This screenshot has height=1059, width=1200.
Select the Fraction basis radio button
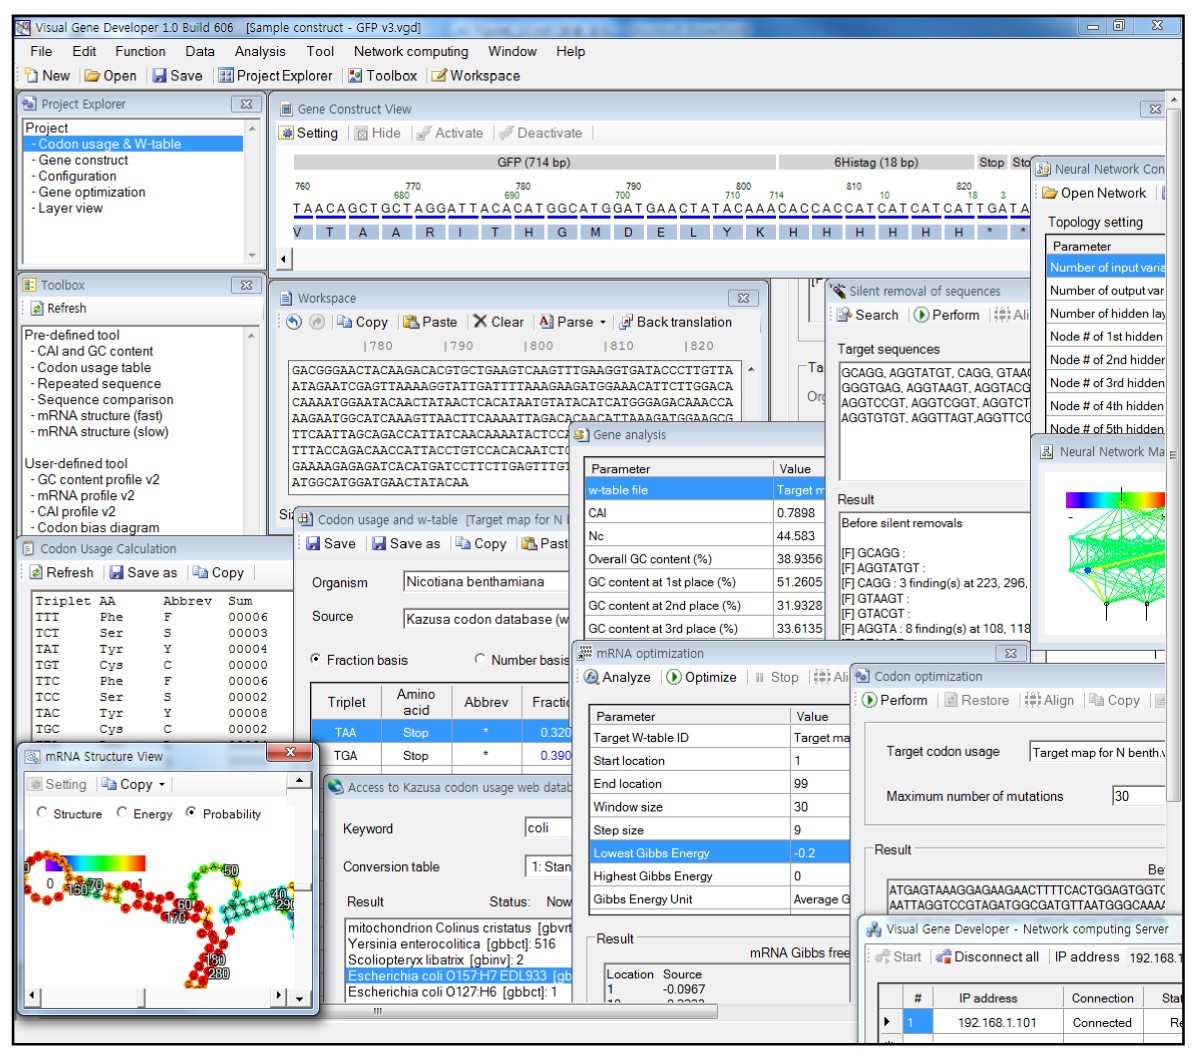(316, 660)
